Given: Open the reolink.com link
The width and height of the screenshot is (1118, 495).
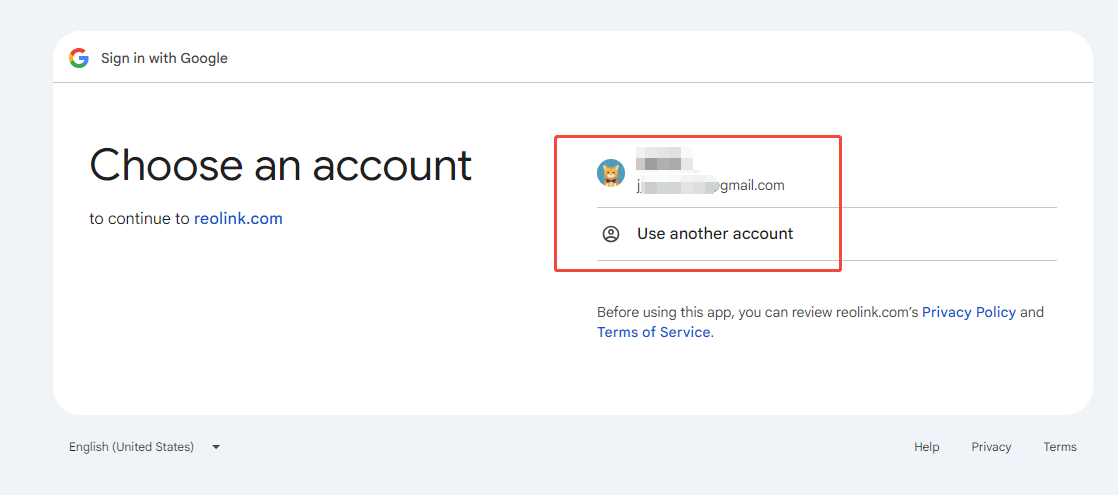Looking at the screenshot, I should pos(238,219).
